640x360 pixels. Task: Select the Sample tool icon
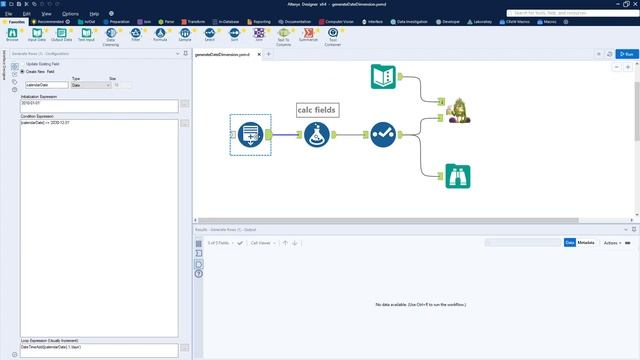(x=185, y=33)
